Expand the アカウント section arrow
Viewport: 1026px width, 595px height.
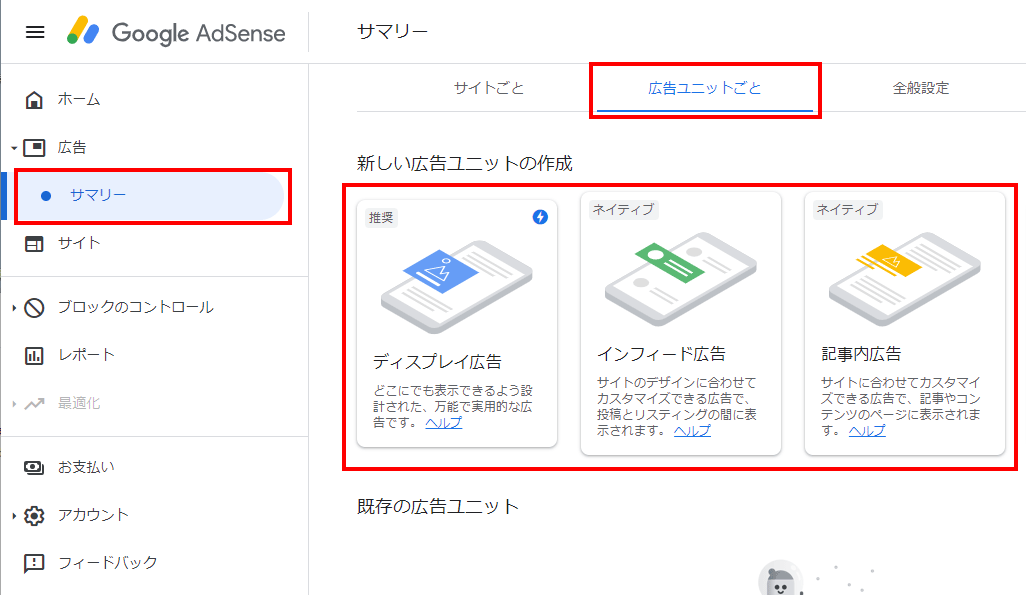(14, 516)
